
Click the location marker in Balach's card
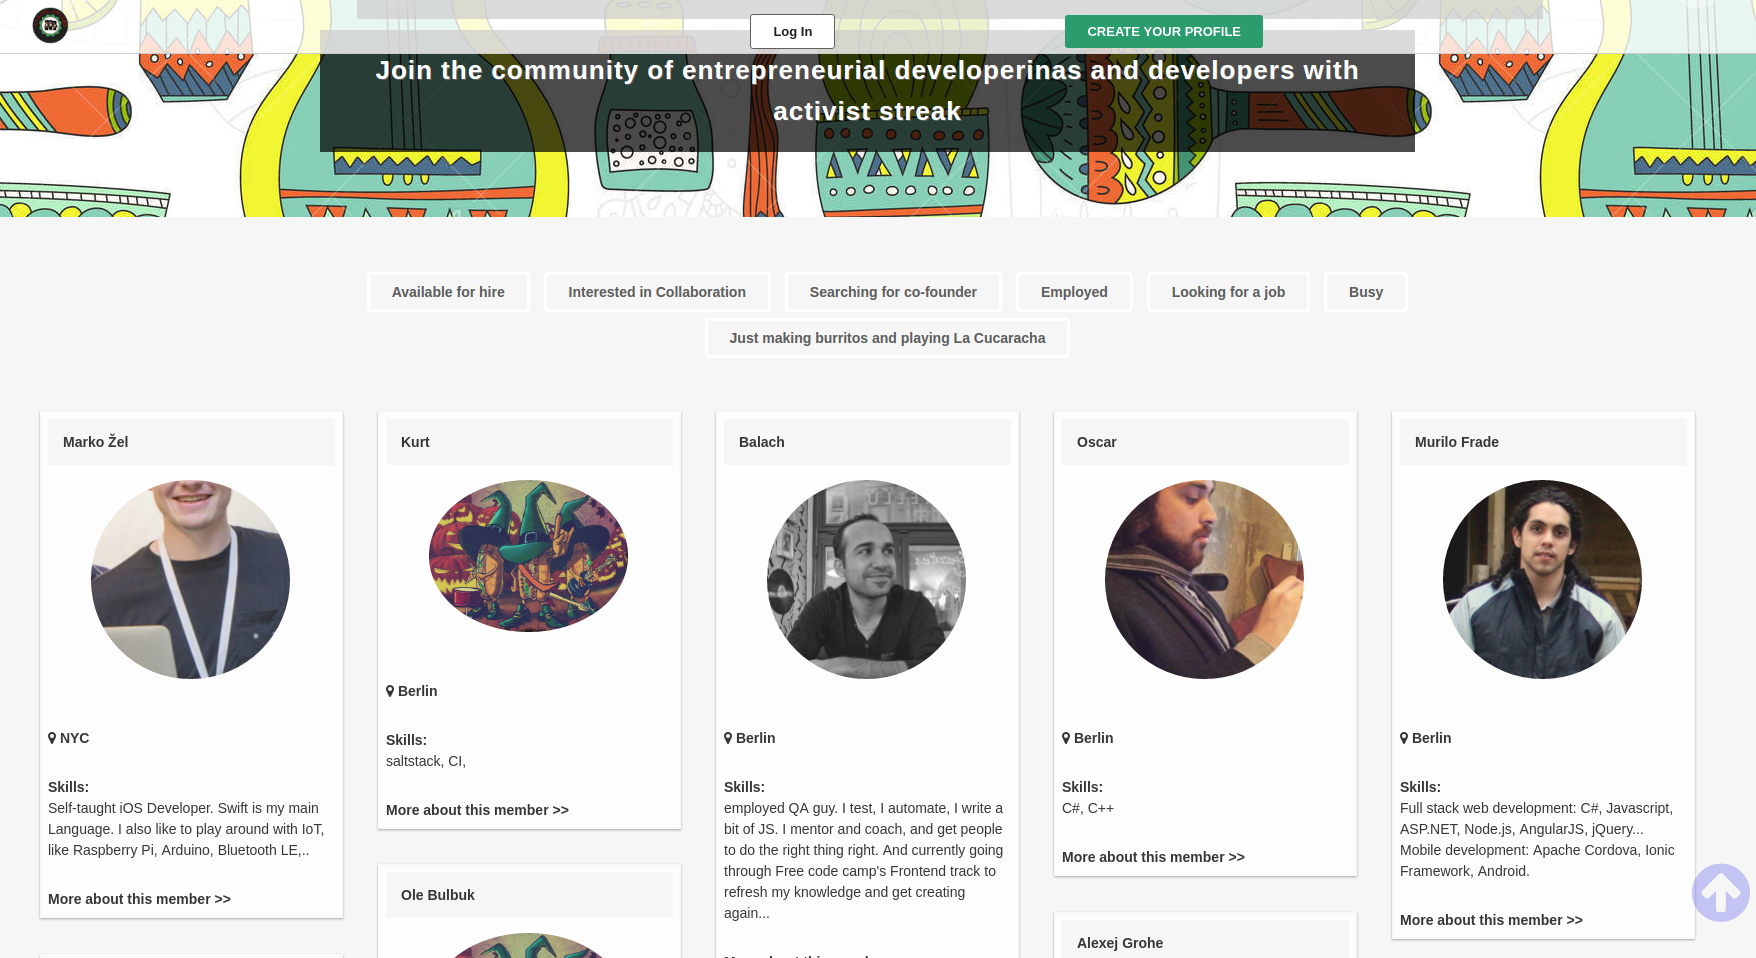coord(728,738)
